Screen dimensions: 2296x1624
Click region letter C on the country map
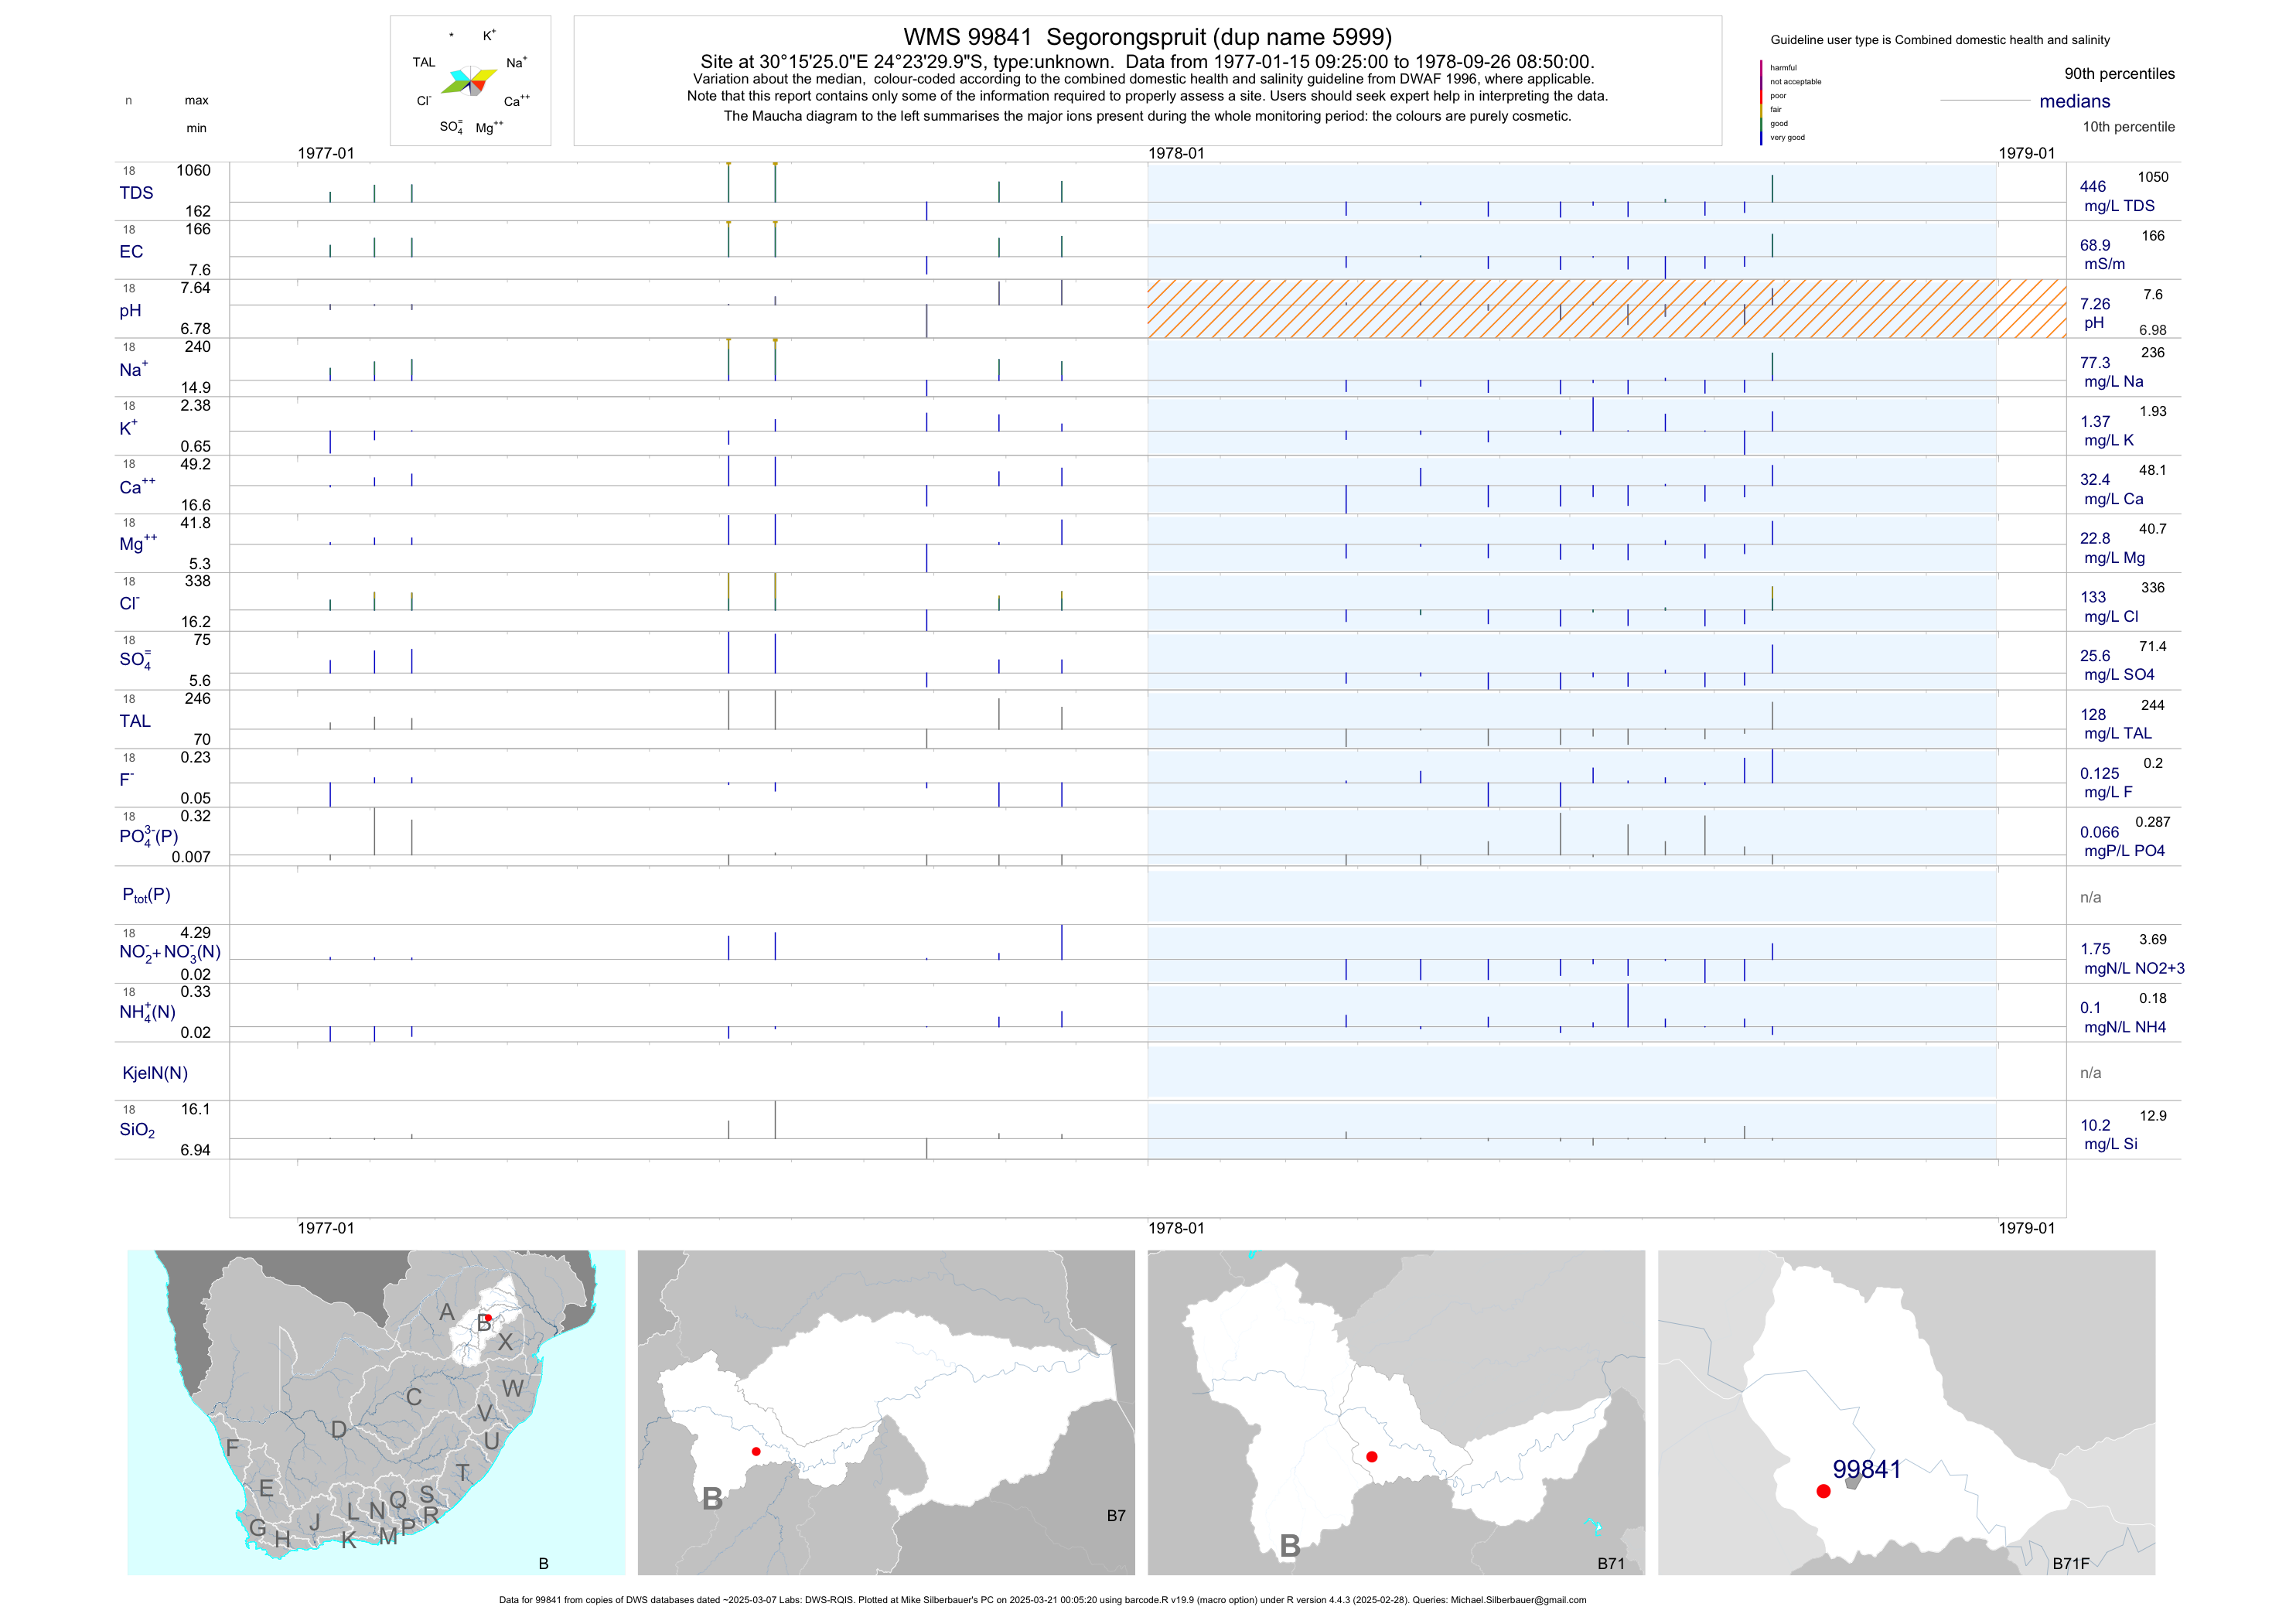click(x=414, y=1397)
